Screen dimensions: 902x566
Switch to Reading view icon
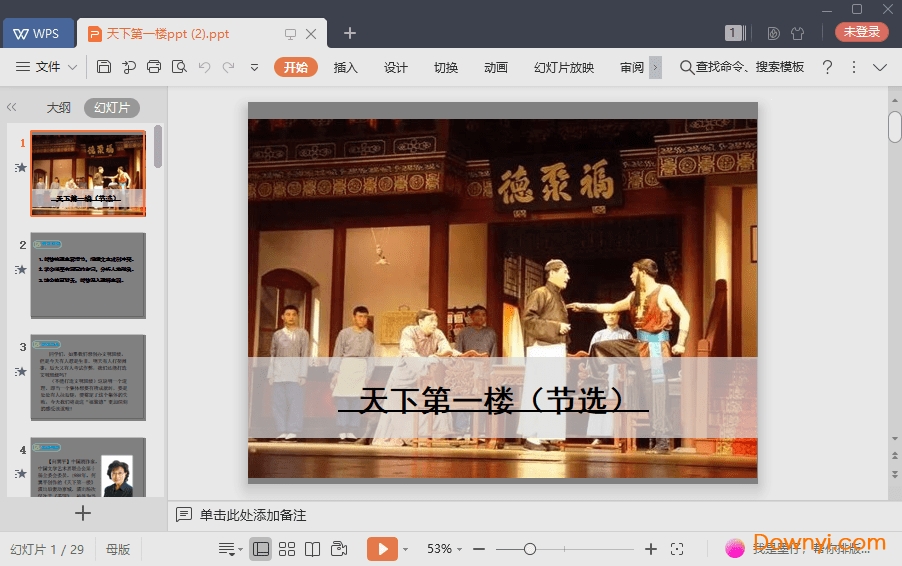pyautogui.click(x=312, y=549)
